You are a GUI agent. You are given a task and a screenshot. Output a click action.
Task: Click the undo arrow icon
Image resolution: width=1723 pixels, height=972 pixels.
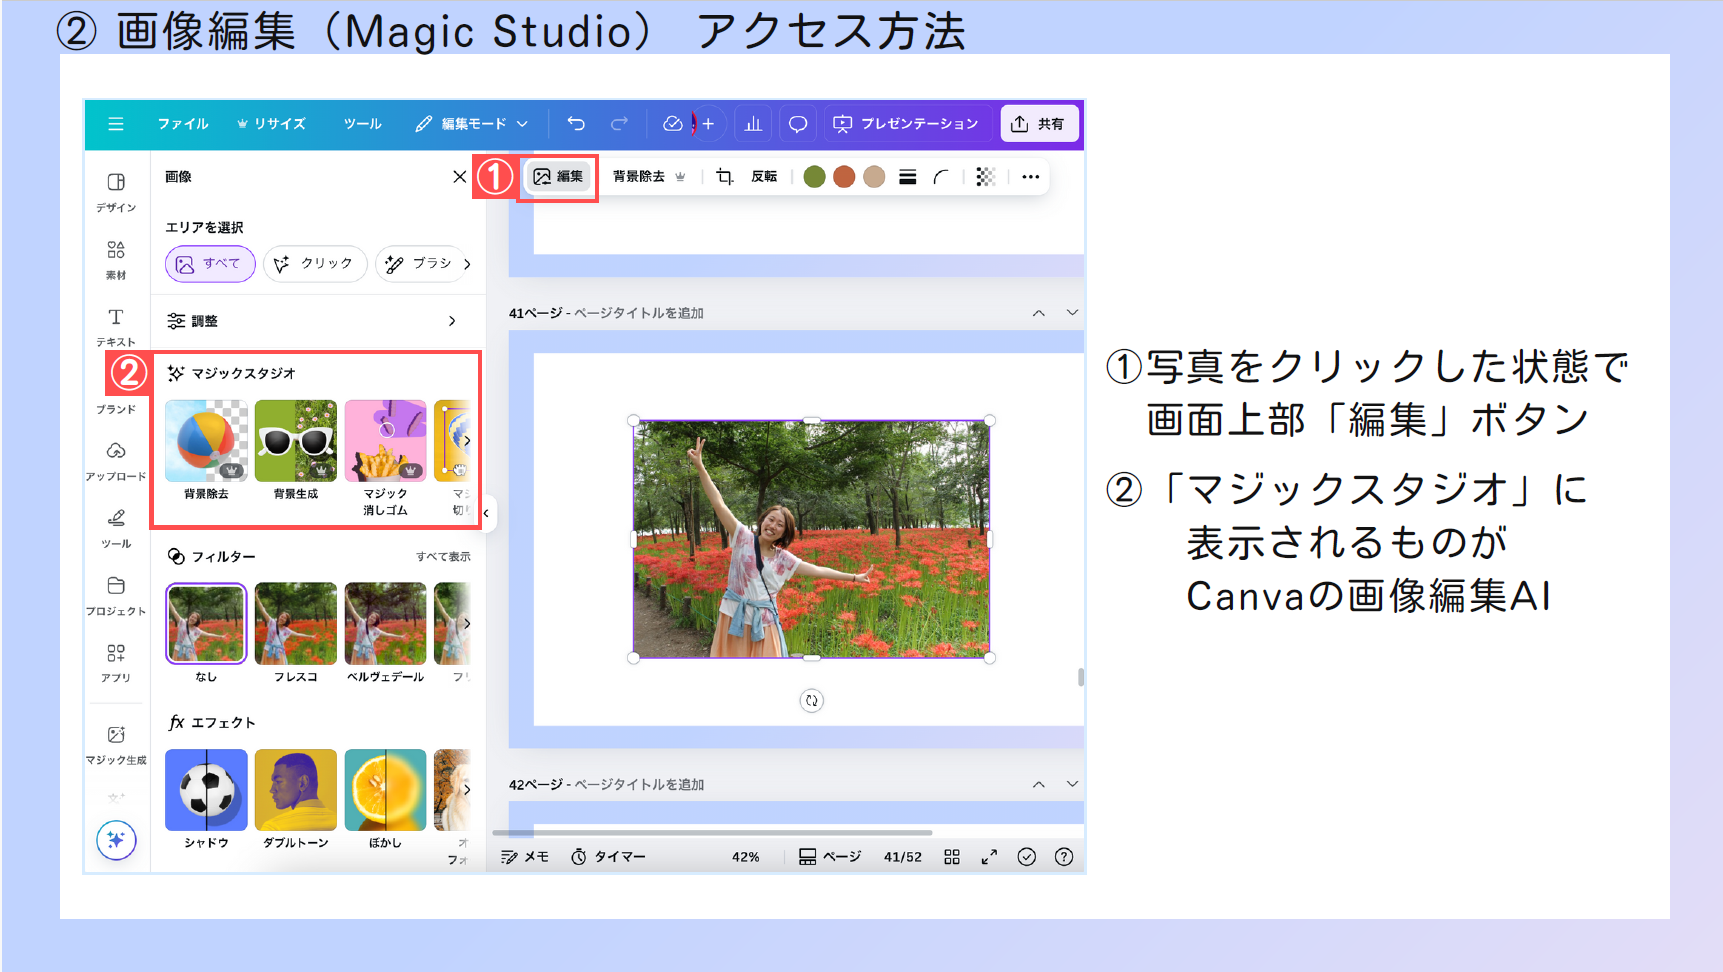pyautogui.click(x=576, y=124)
